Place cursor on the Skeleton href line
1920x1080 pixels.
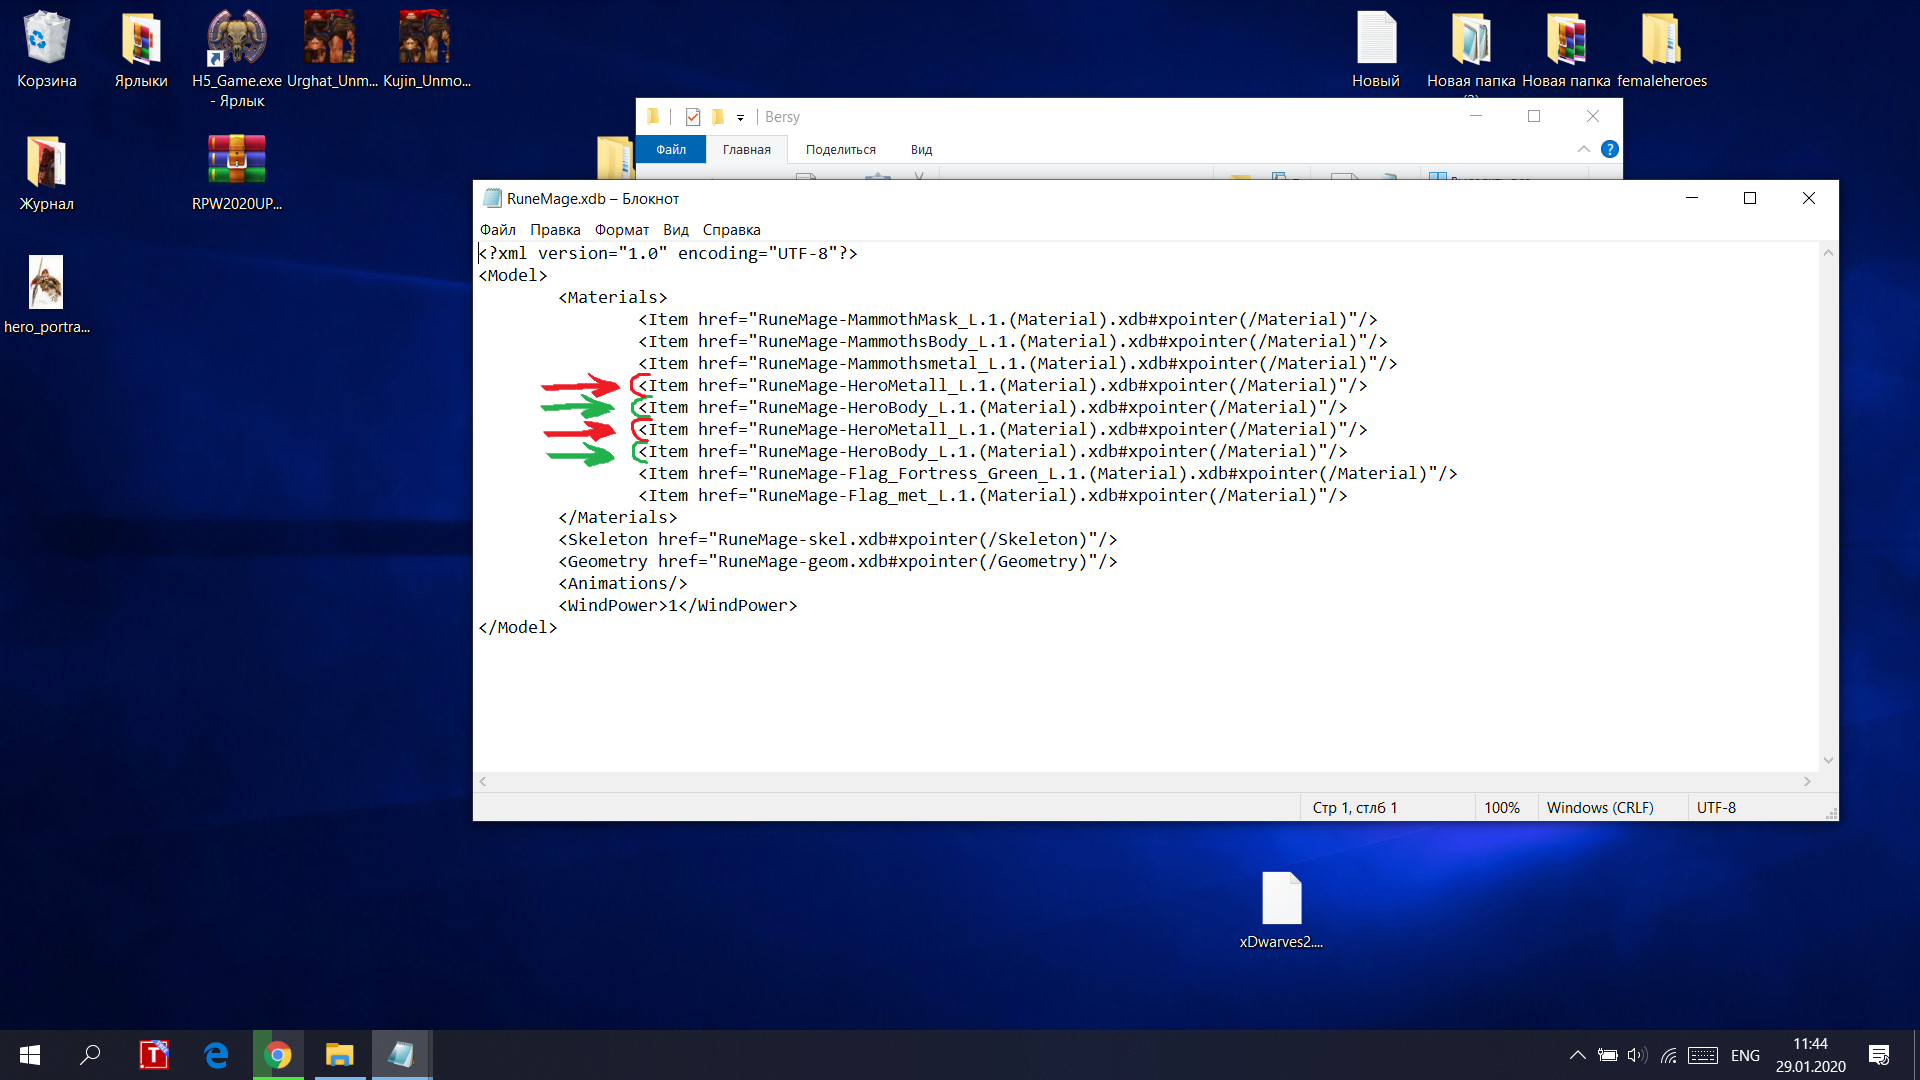click(x=838, y=540)
